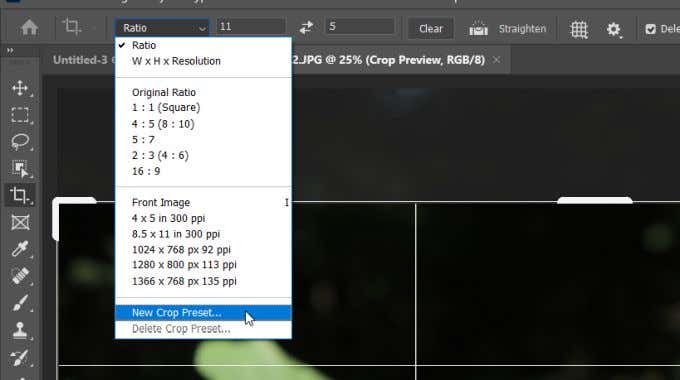Select the Rectangular Marquee tool
The image size is (680, 380).
20,115
